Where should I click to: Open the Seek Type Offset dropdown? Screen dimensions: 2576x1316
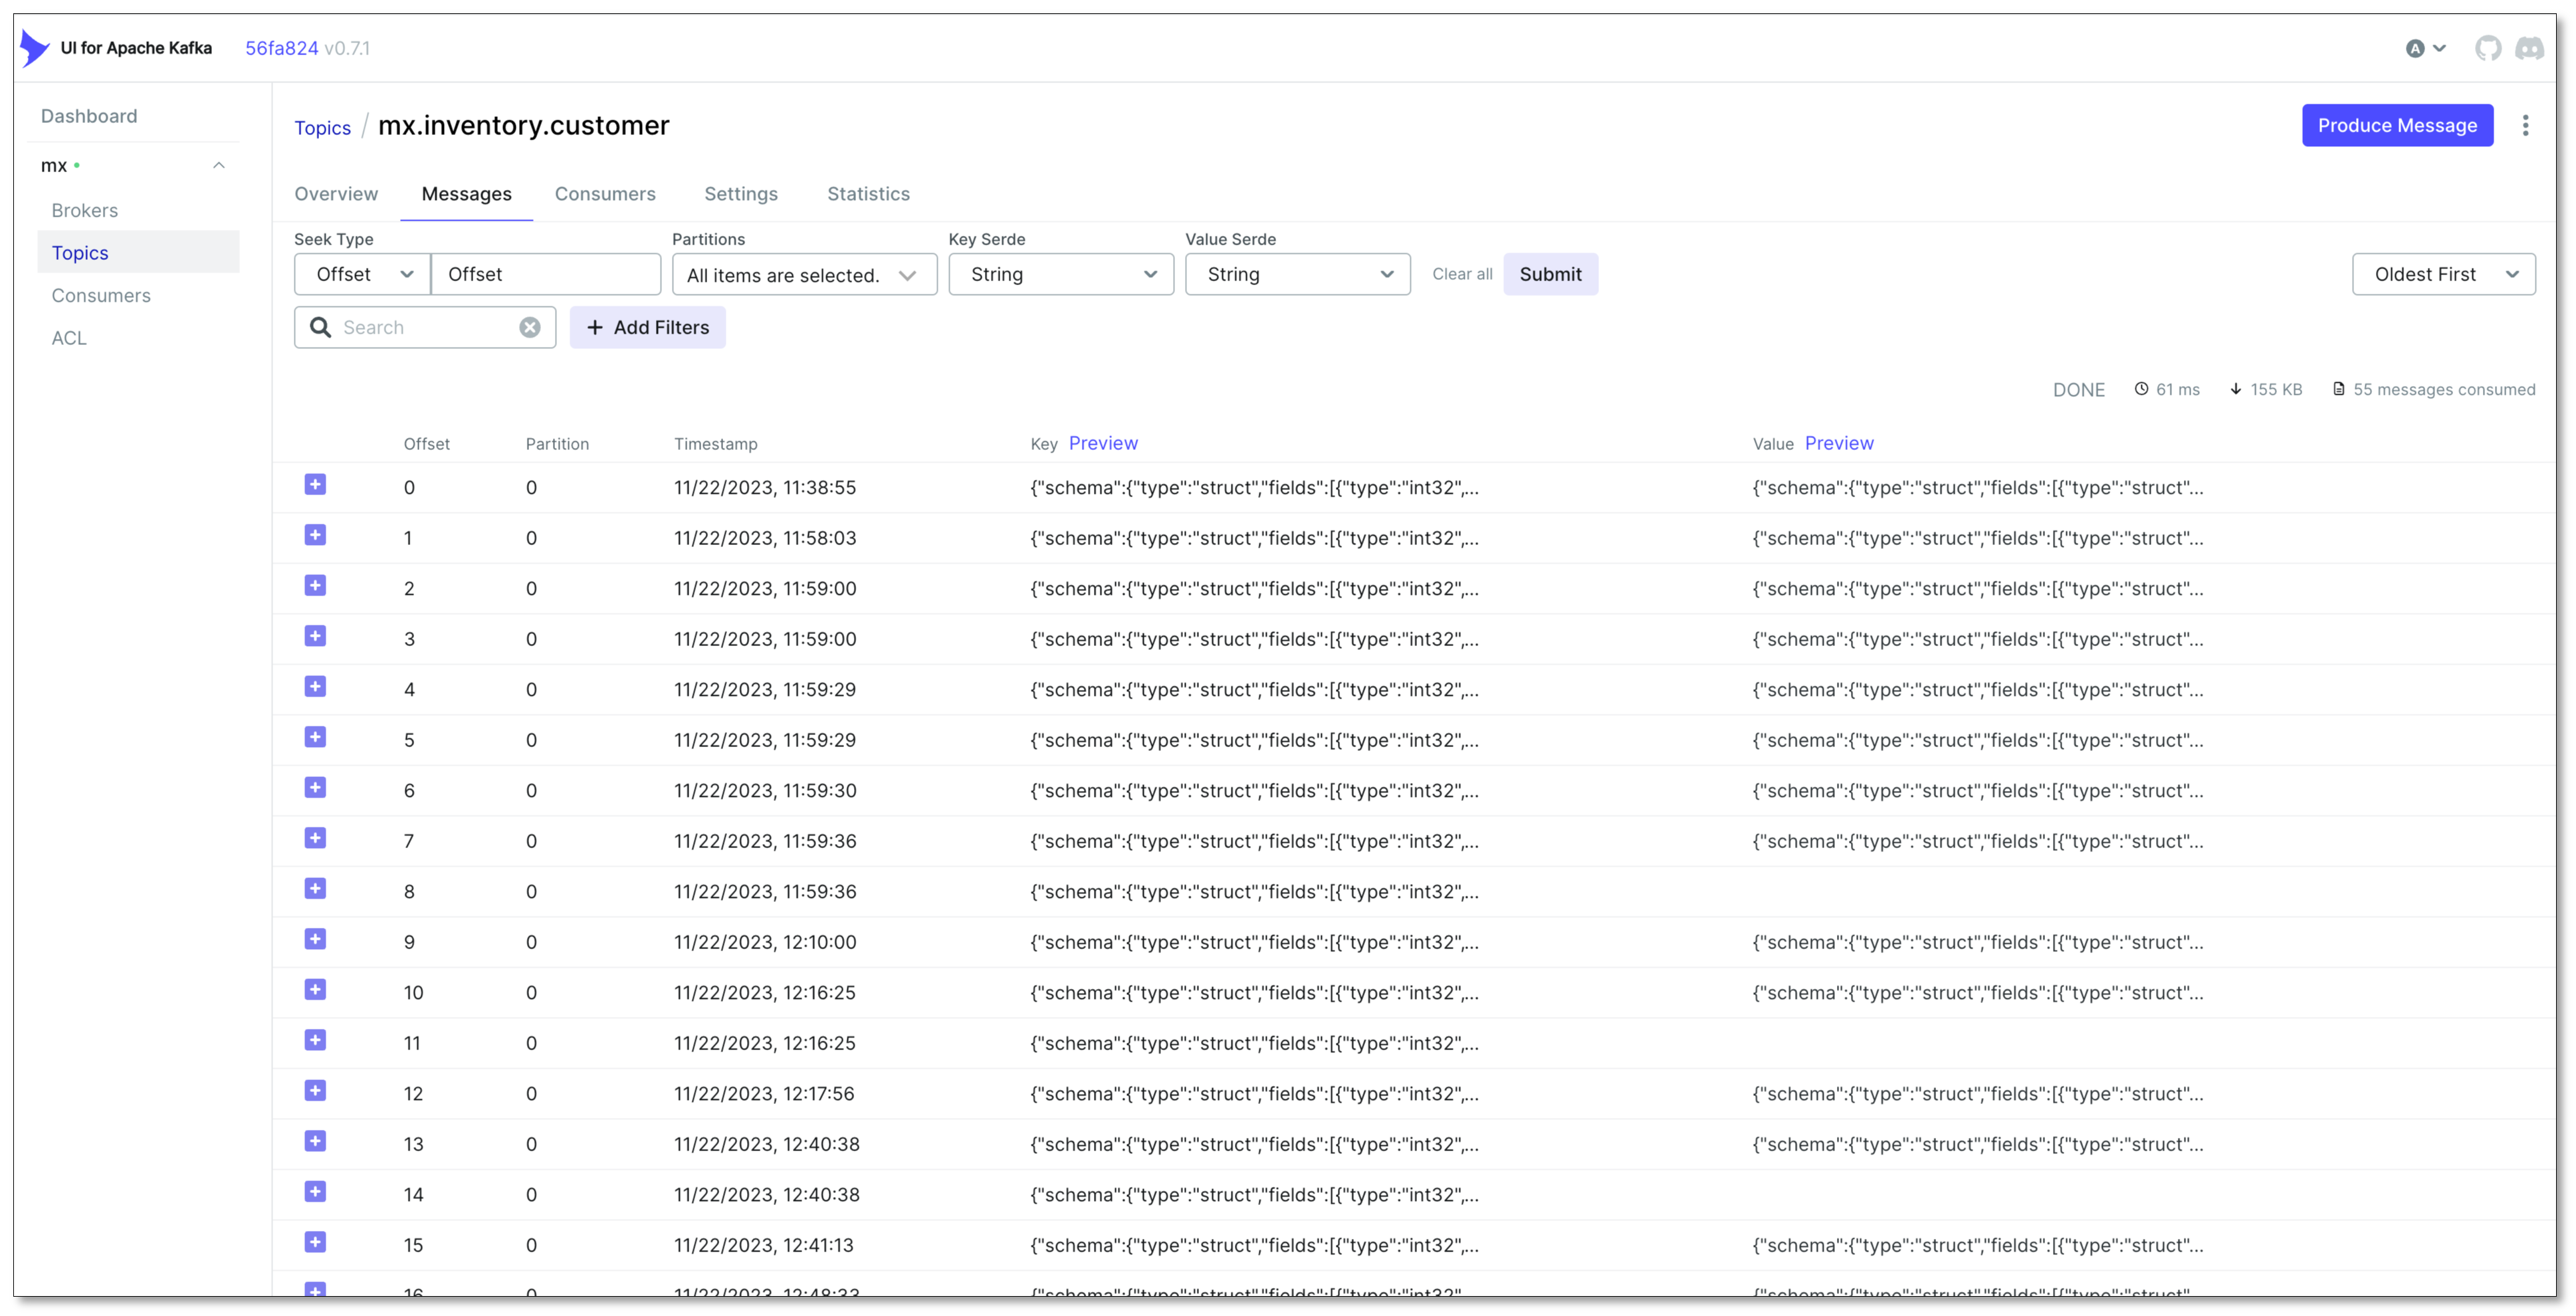[x=362, y=274]
